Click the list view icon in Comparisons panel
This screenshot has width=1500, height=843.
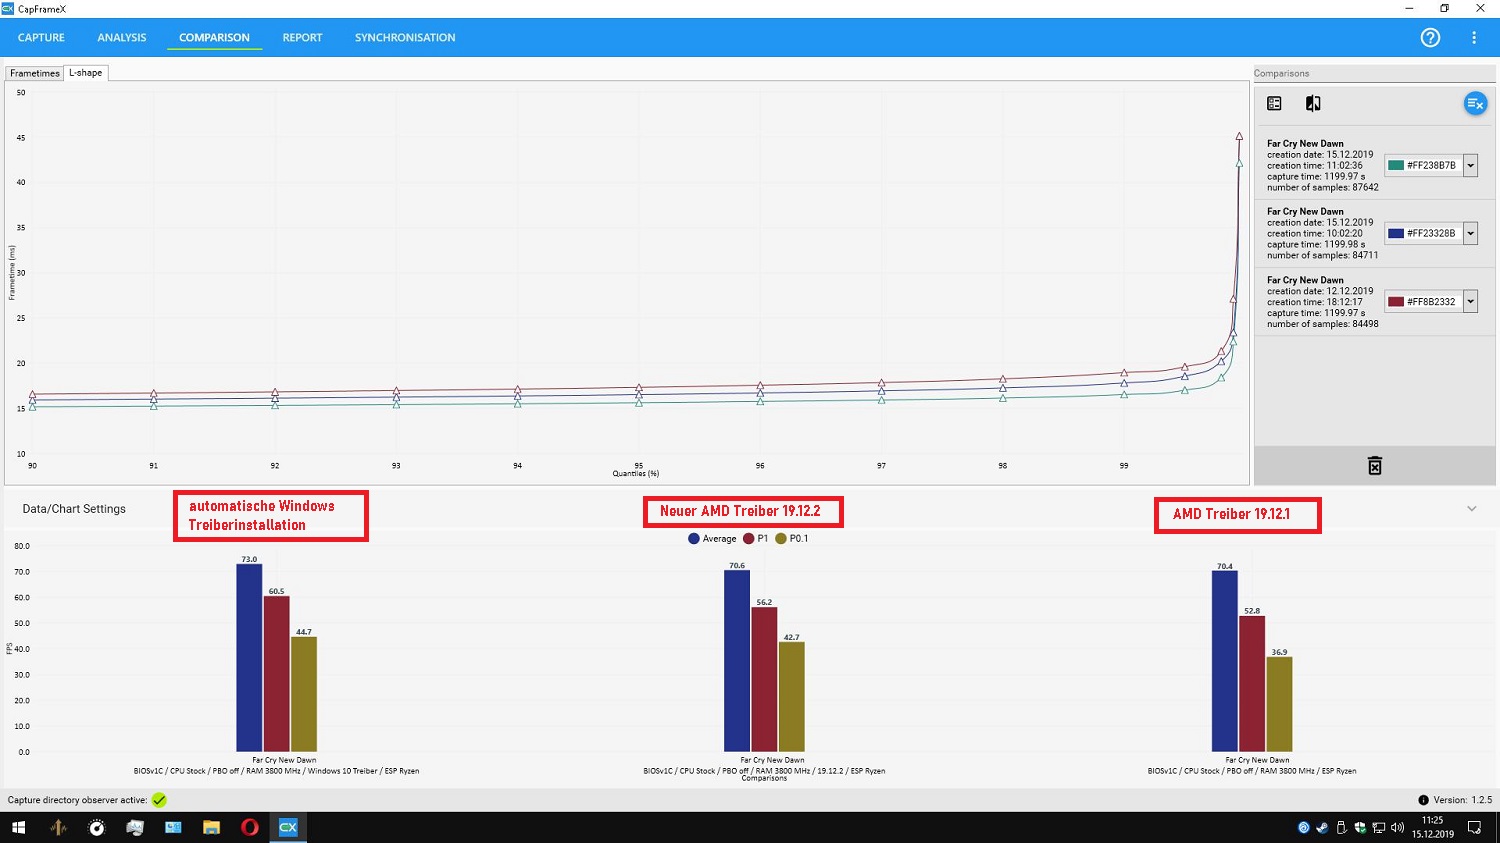coord(1274,103)
